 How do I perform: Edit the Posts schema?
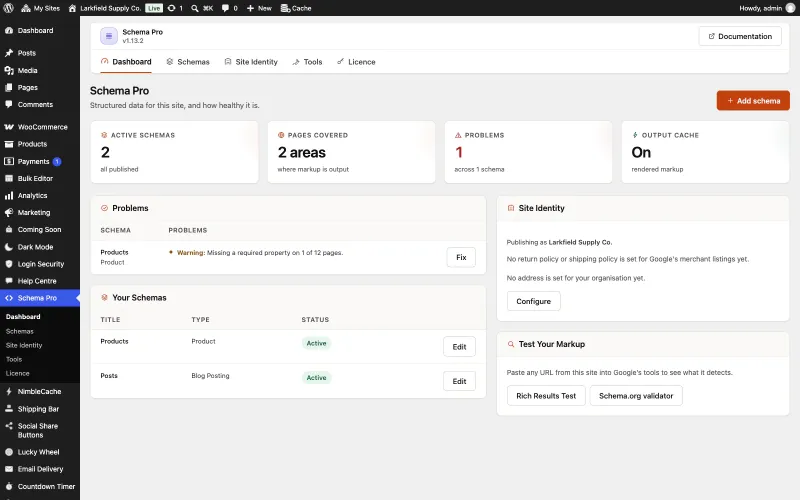click(x=459, y=381)
